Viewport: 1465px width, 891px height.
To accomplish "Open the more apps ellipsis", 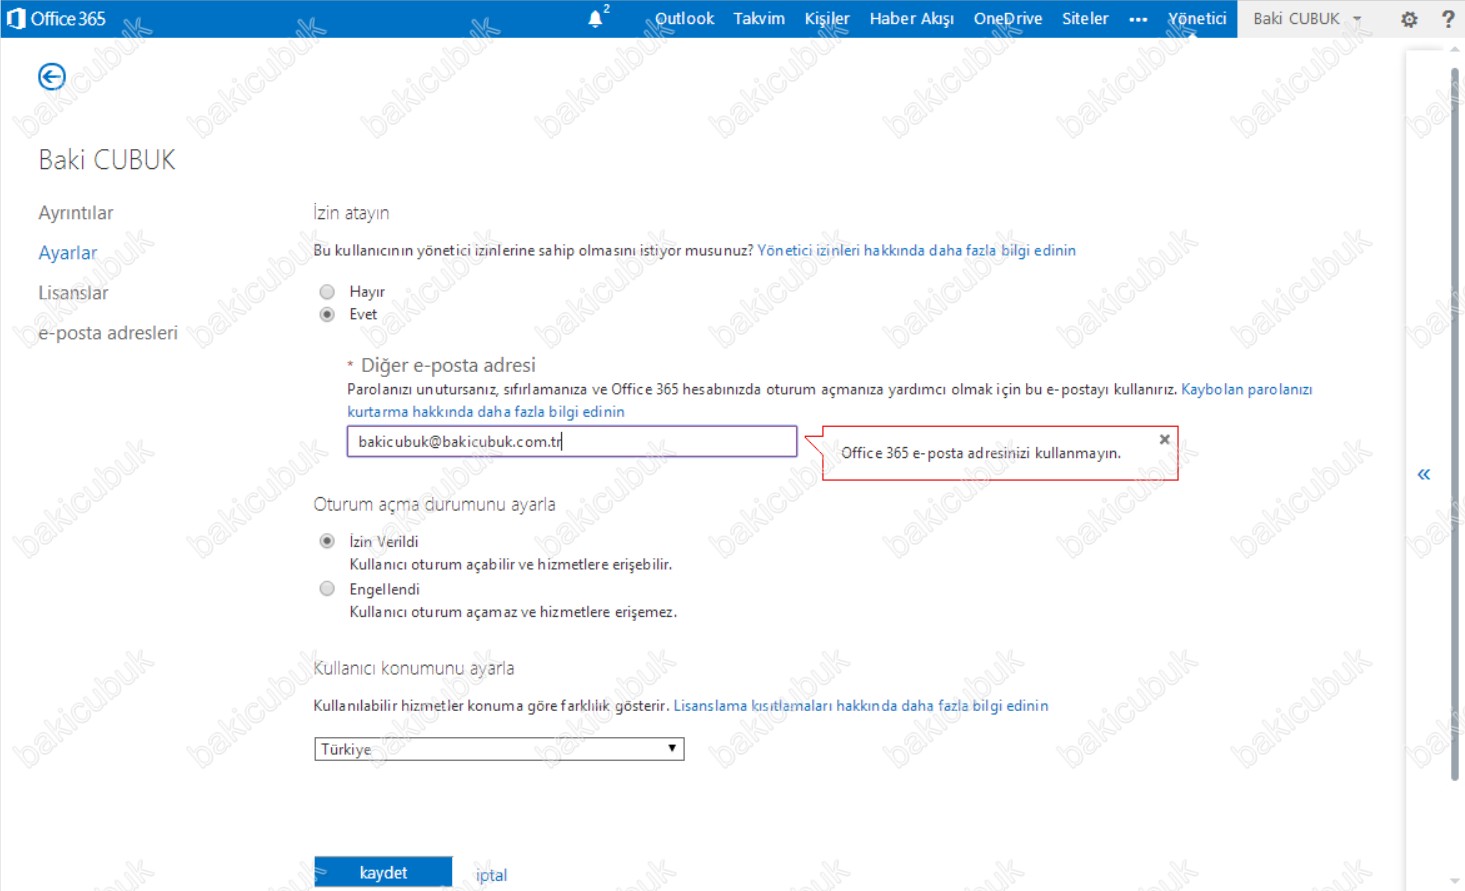I will (1138, 19).
